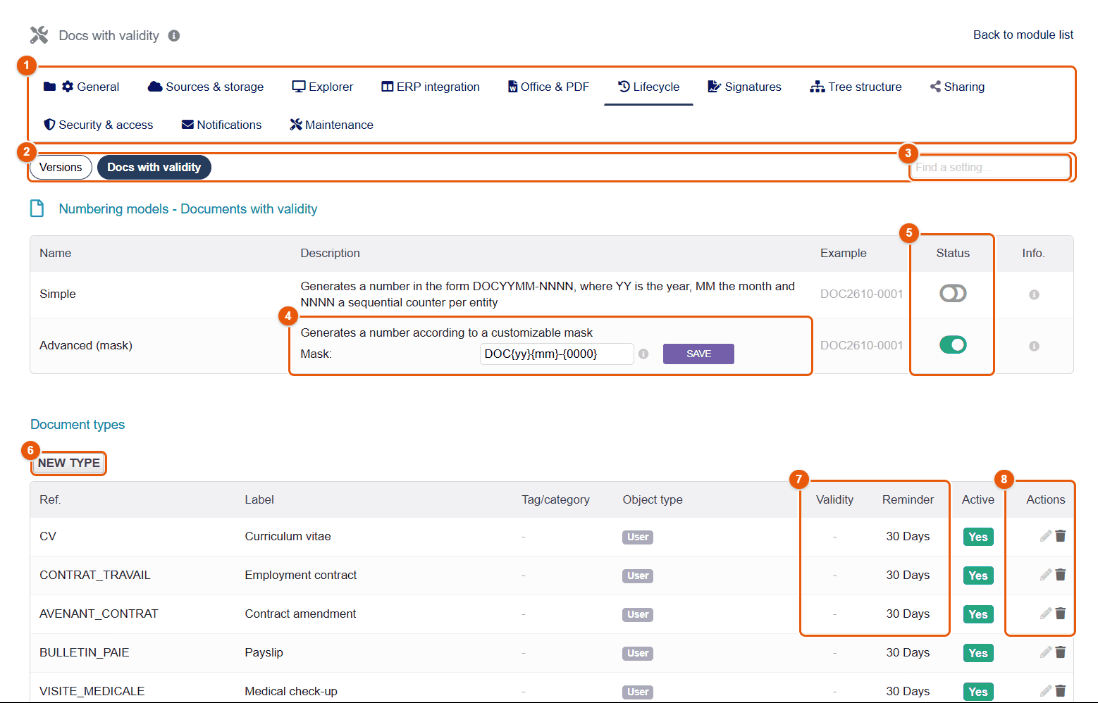Click the help icon next to the Mask field
This screenshot has width=1098, height=703.
[644, 354]
